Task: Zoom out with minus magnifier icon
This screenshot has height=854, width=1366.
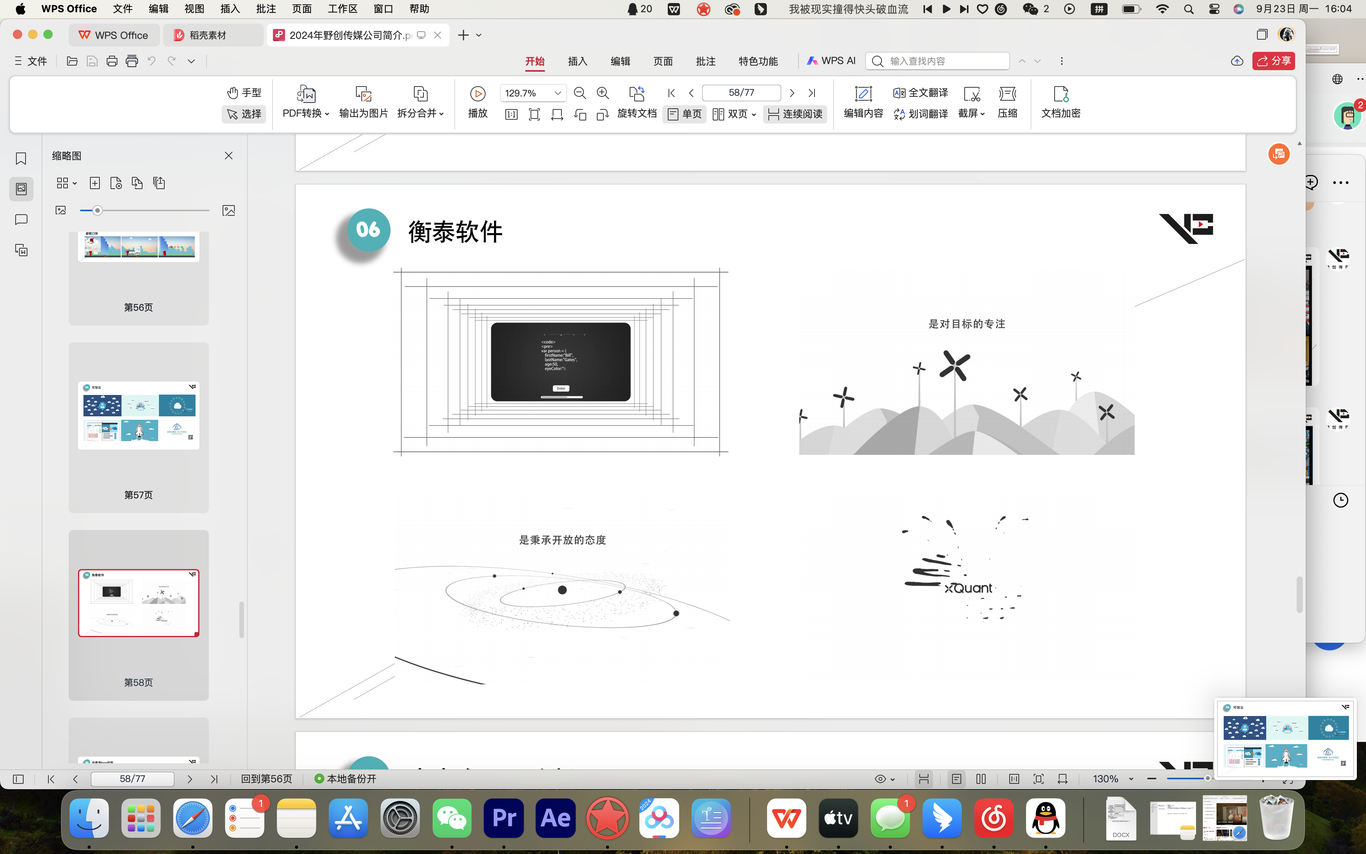Action: pyautogui.click(x=581, y=93)
